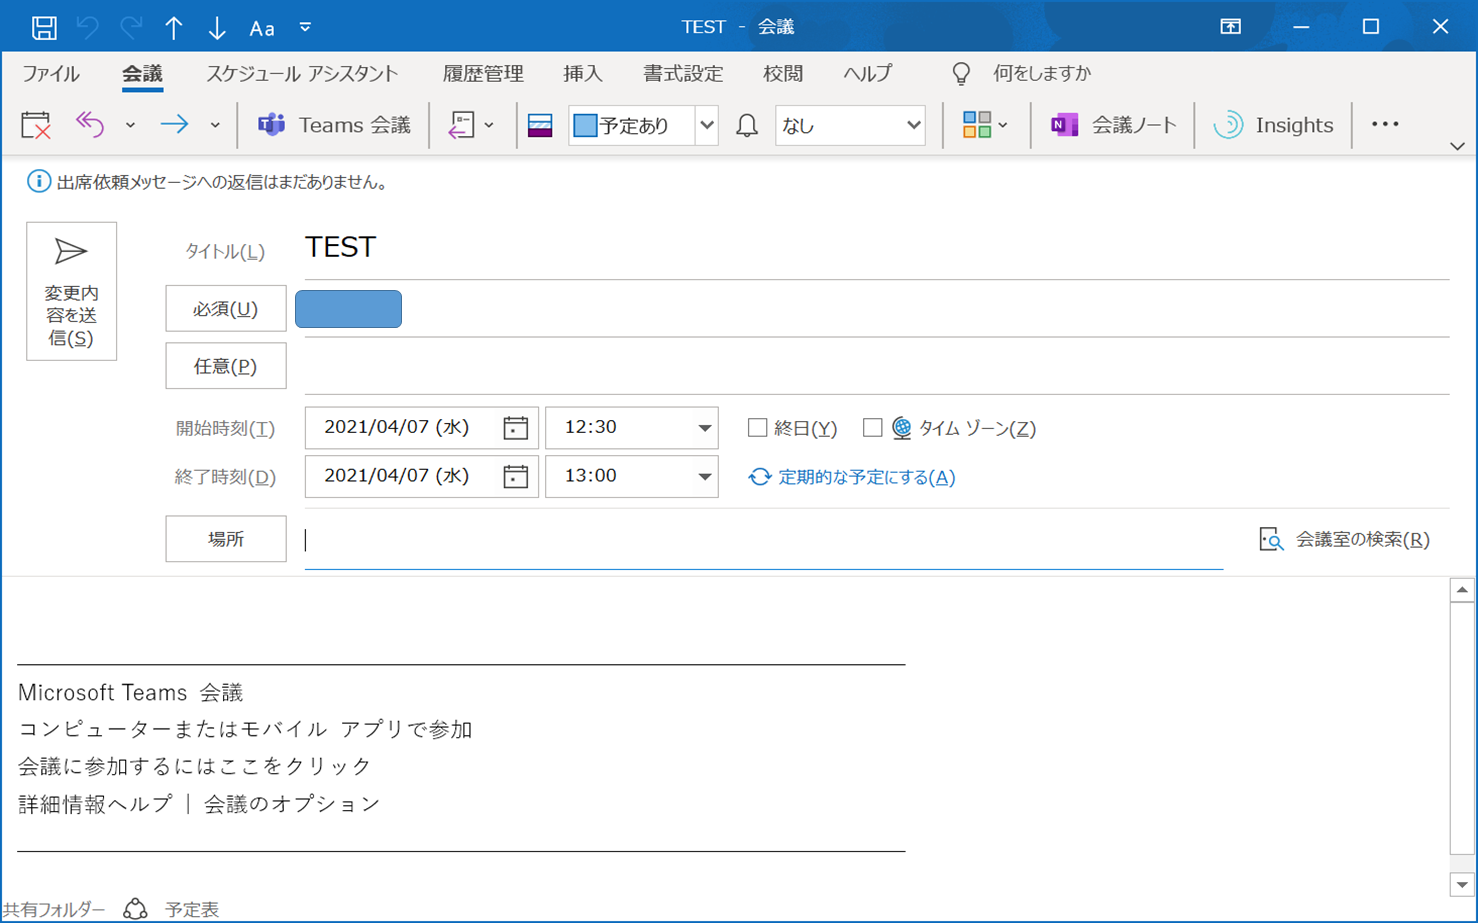The width and height of the screenshot is (1478, 923).
Task: Click the Undo arrow in quick access toolbar
Action: pyautogui.click(x=88, y=27)
